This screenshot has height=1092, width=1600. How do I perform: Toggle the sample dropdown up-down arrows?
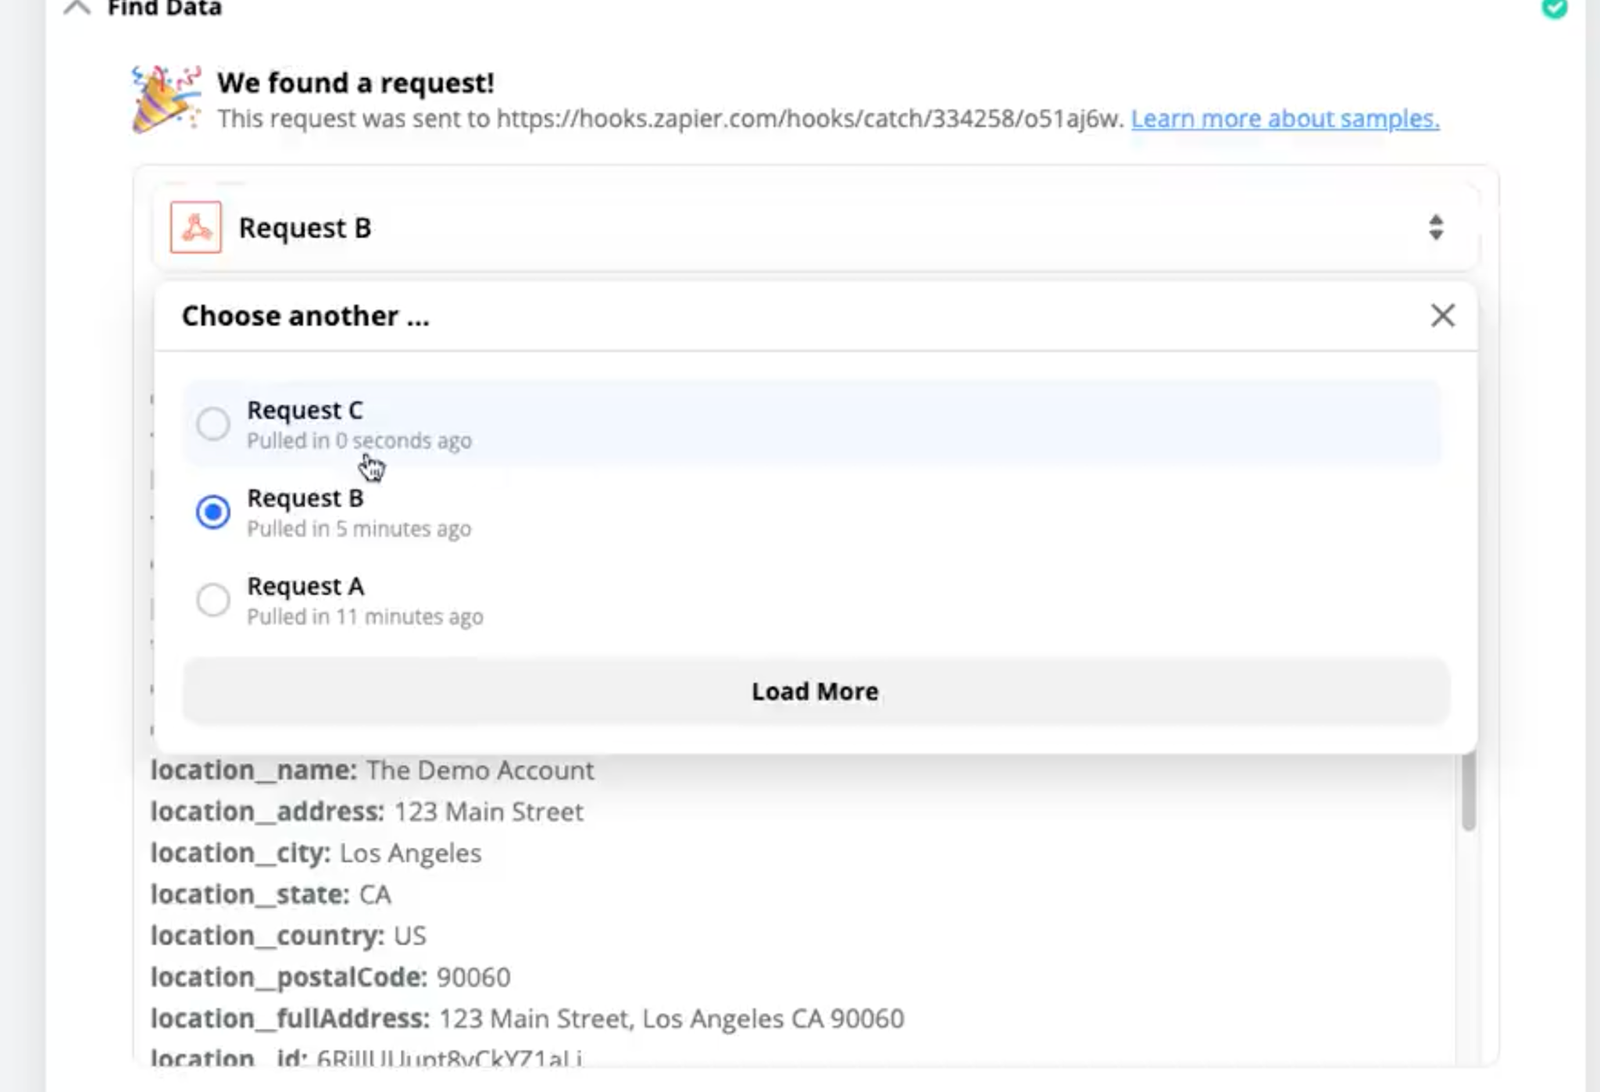coord(1436,228)
